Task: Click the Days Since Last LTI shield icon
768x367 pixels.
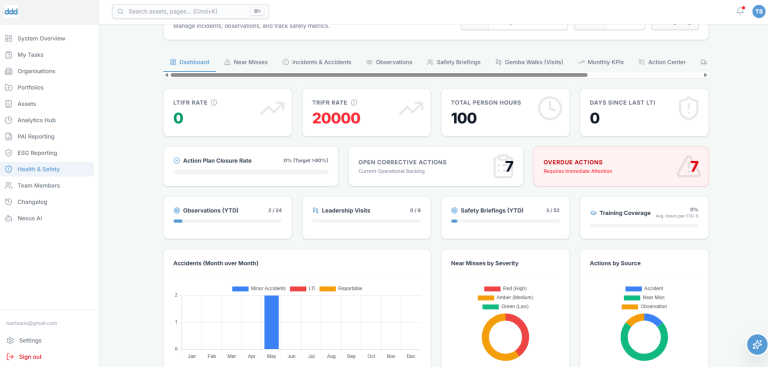Action: pyautogui.click(x=689, y=108)
